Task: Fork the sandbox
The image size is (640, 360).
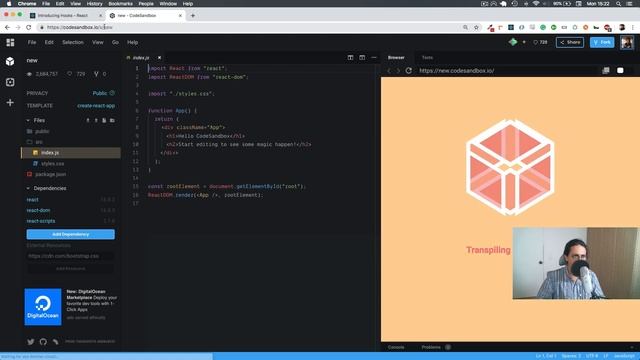Action: [602, 42]
